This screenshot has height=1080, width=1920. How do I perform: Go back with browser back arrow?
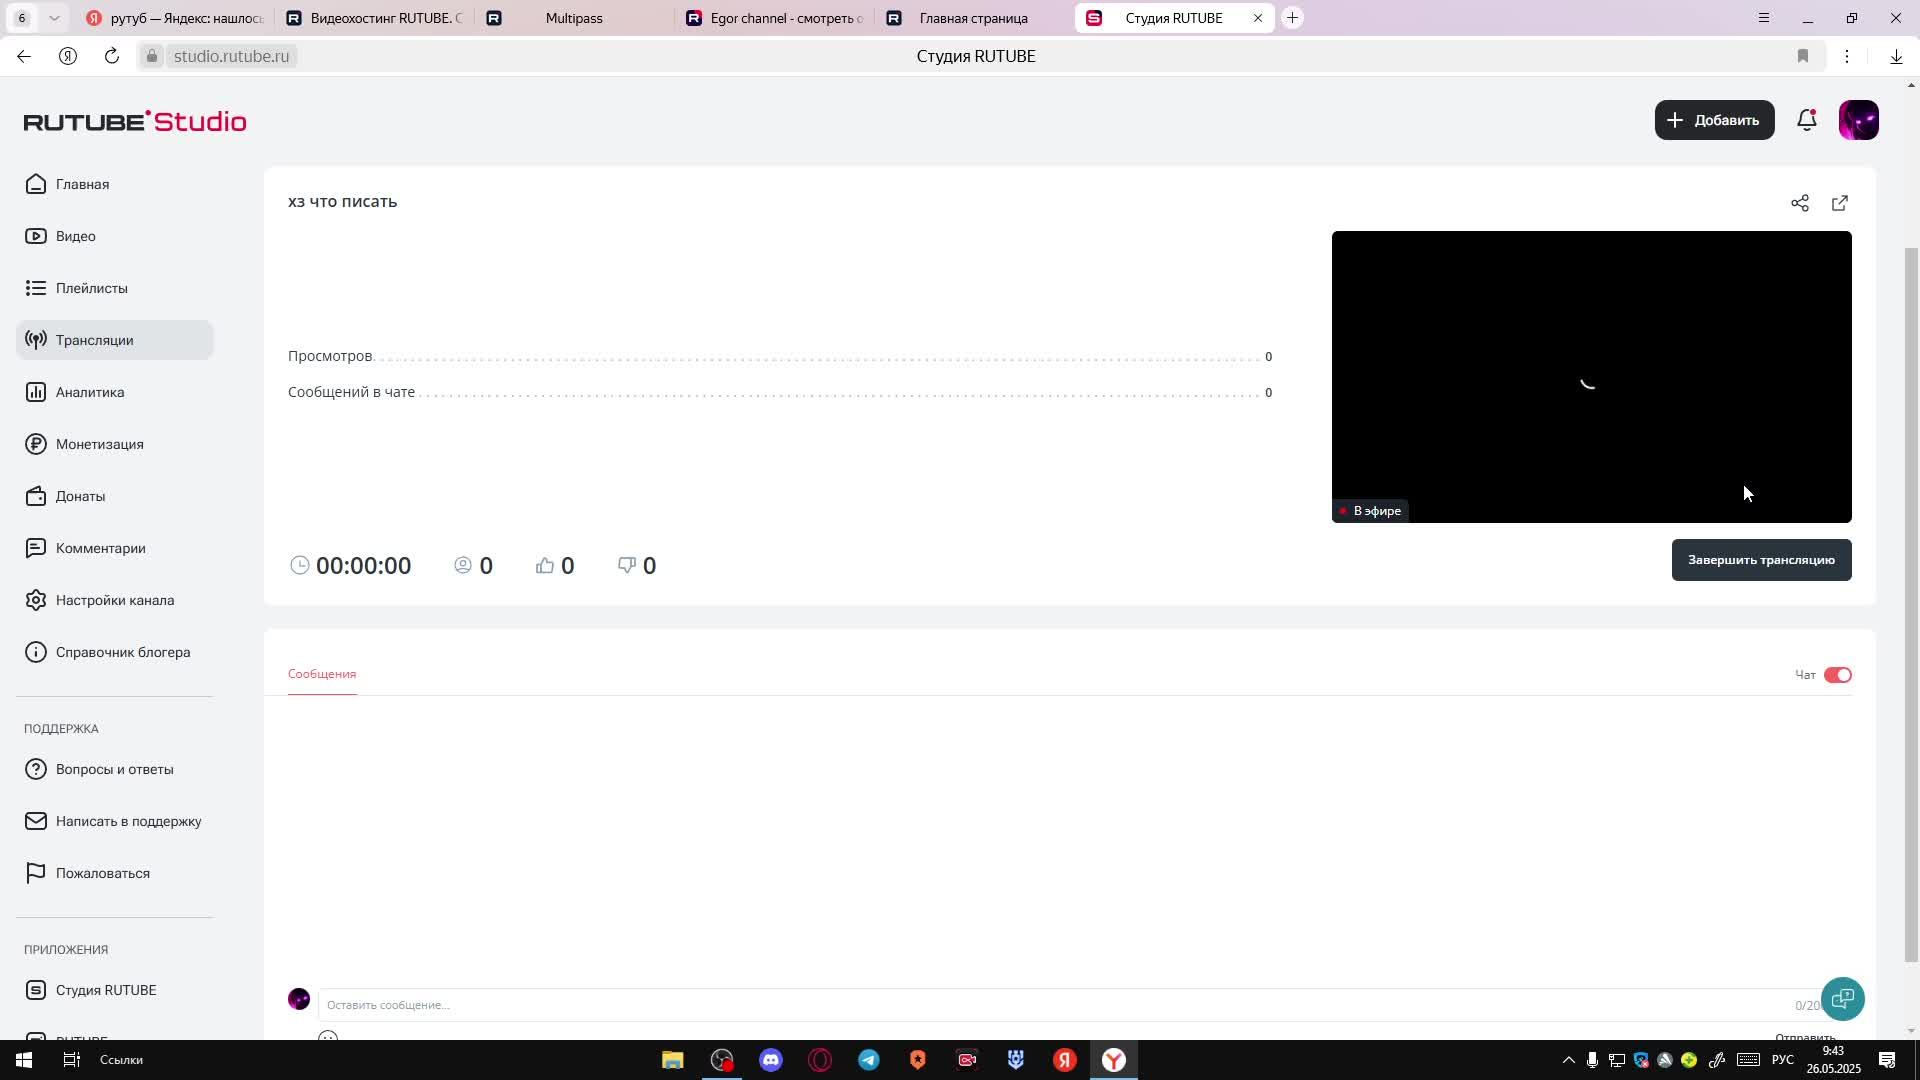tap(24, 56)
